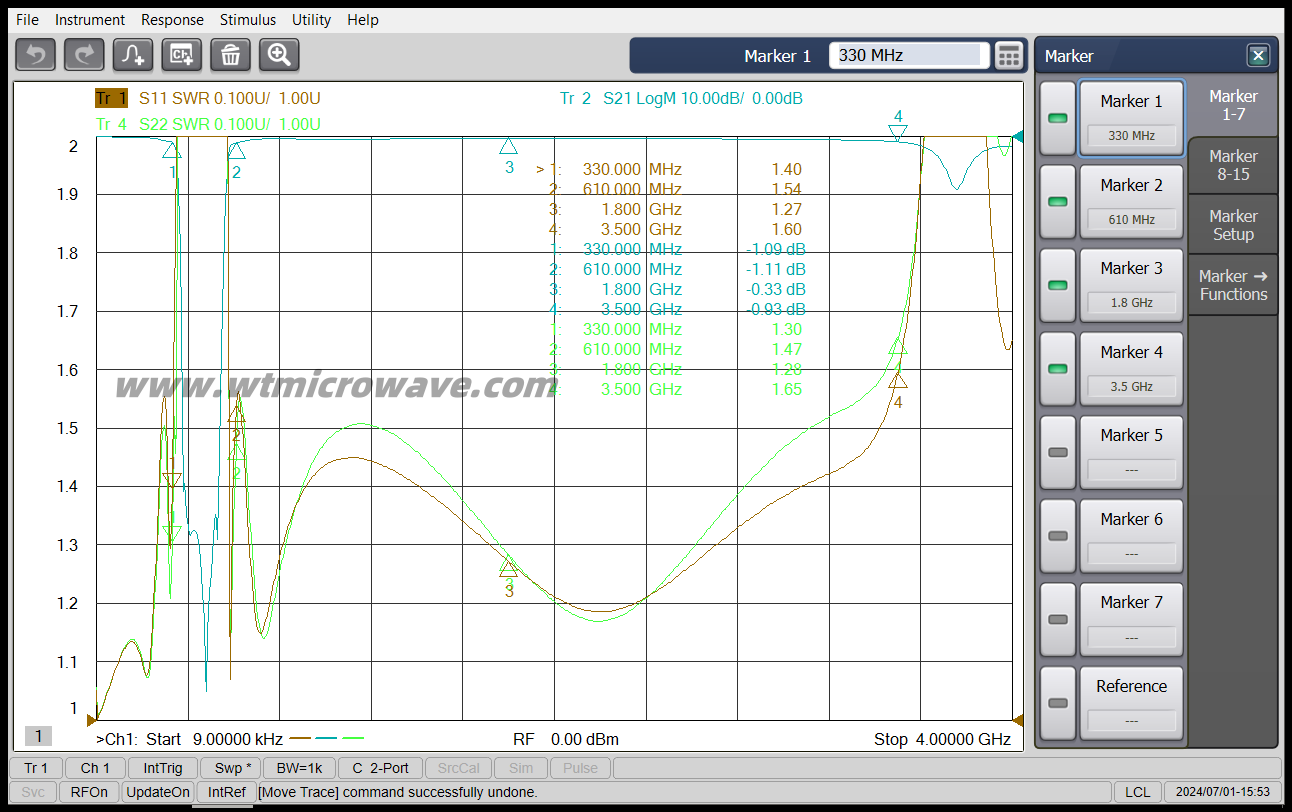Click the Marker 3 button showing 1.8 GHz
The height and width of the screenshot is (812, 1292).
click(1131, 284)
